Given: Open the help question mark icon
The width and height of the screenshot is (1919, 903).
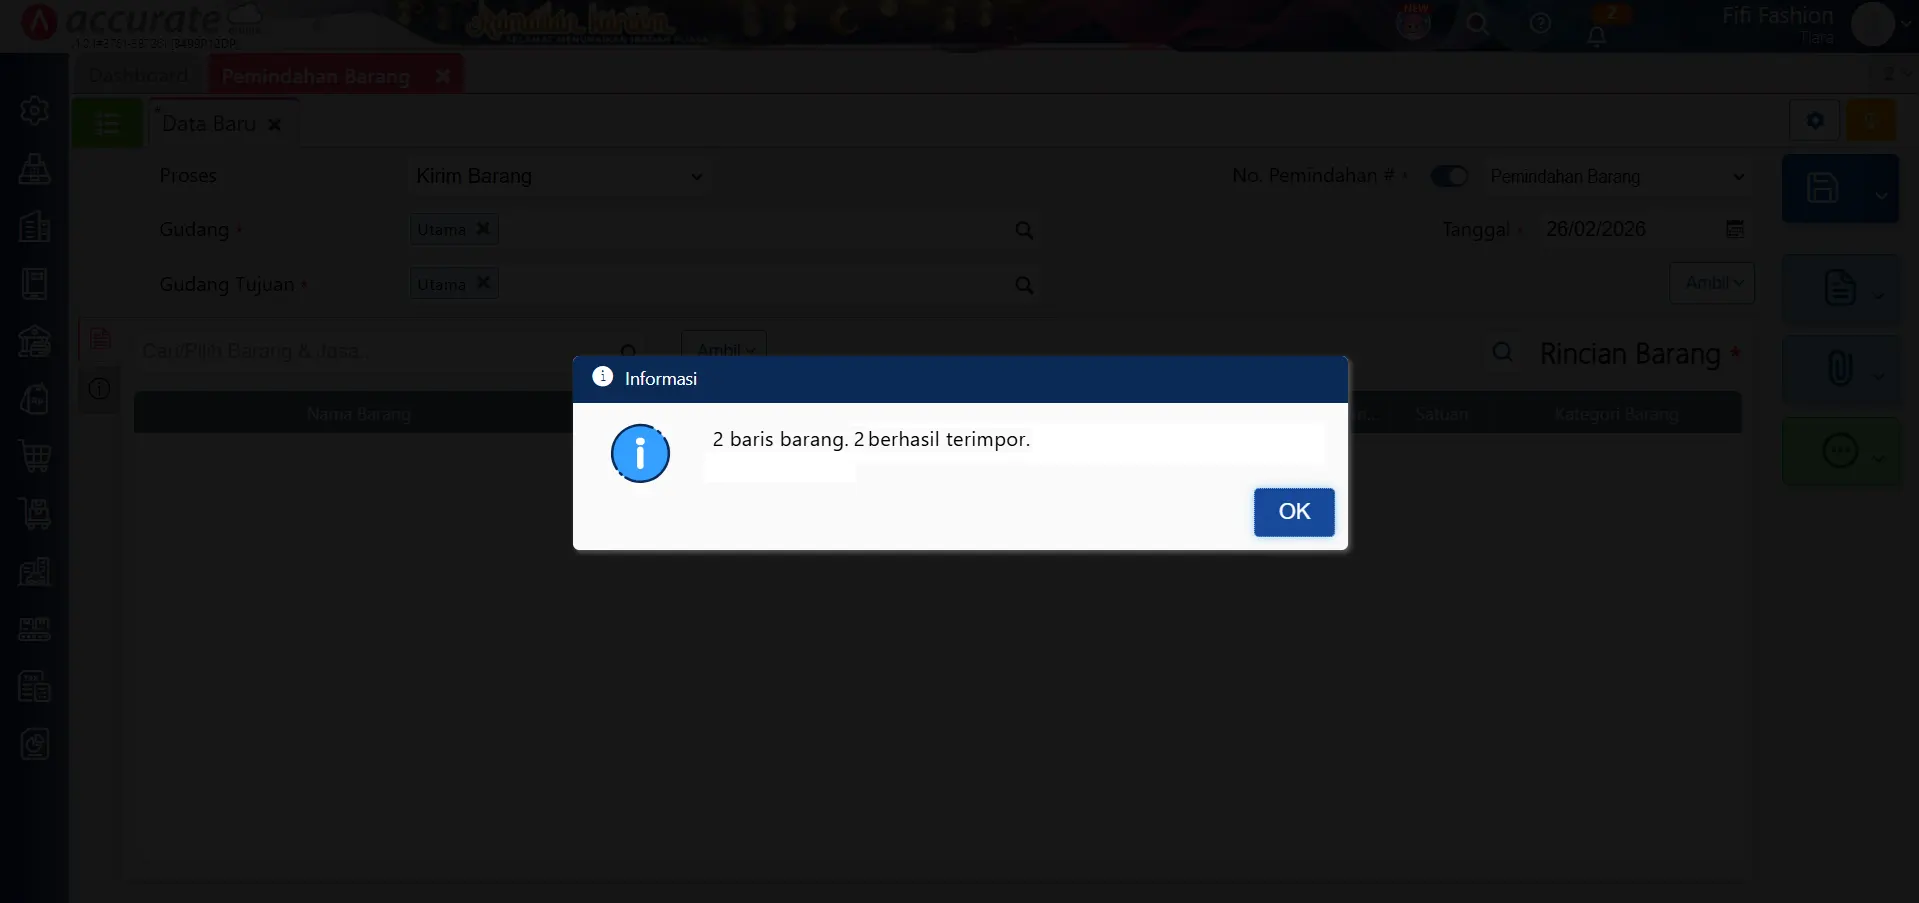Looking at the screenshot, I should pos(1540,24).
